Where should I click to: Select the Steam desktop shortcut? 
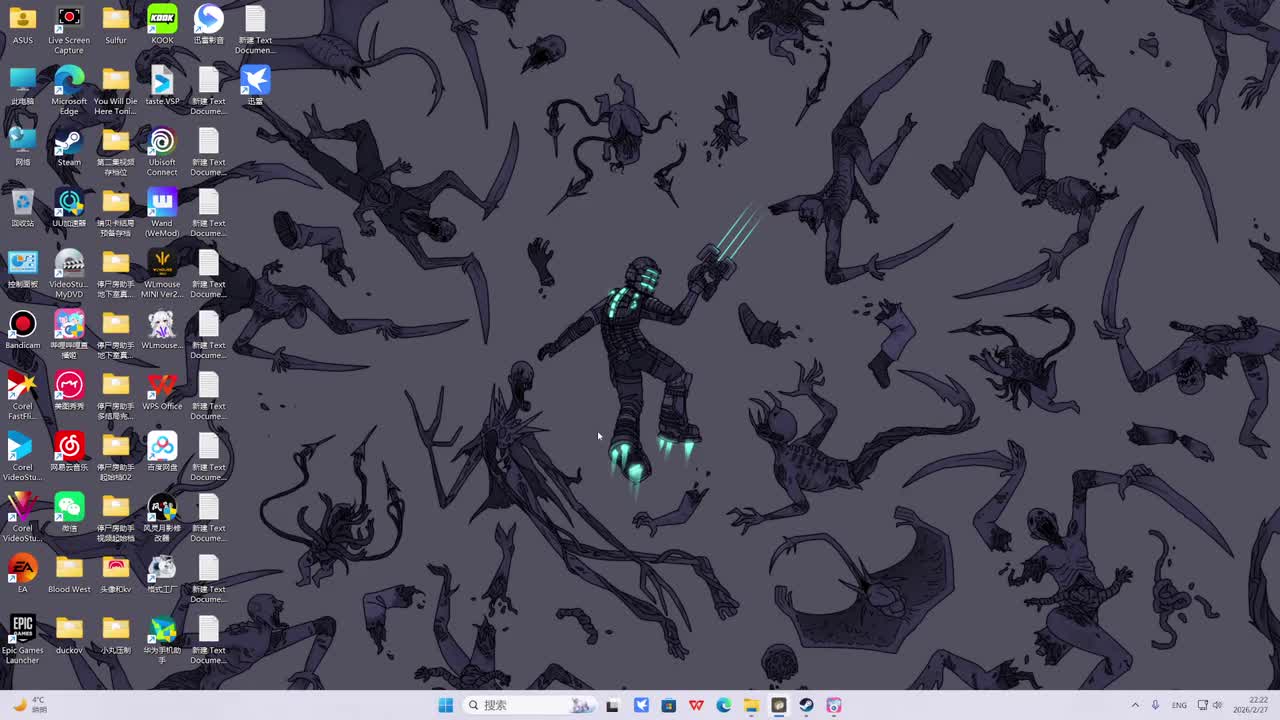coord(69,147)
